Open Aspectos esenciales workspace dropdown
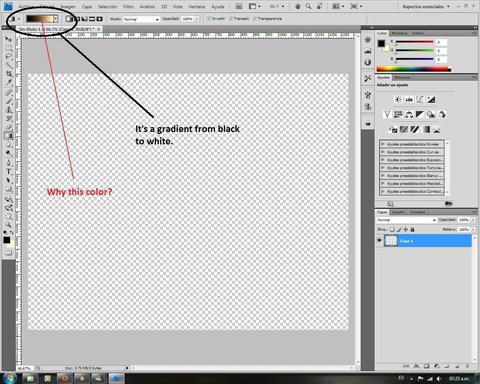This screenshot has width=480, height=384. [426, 6]
